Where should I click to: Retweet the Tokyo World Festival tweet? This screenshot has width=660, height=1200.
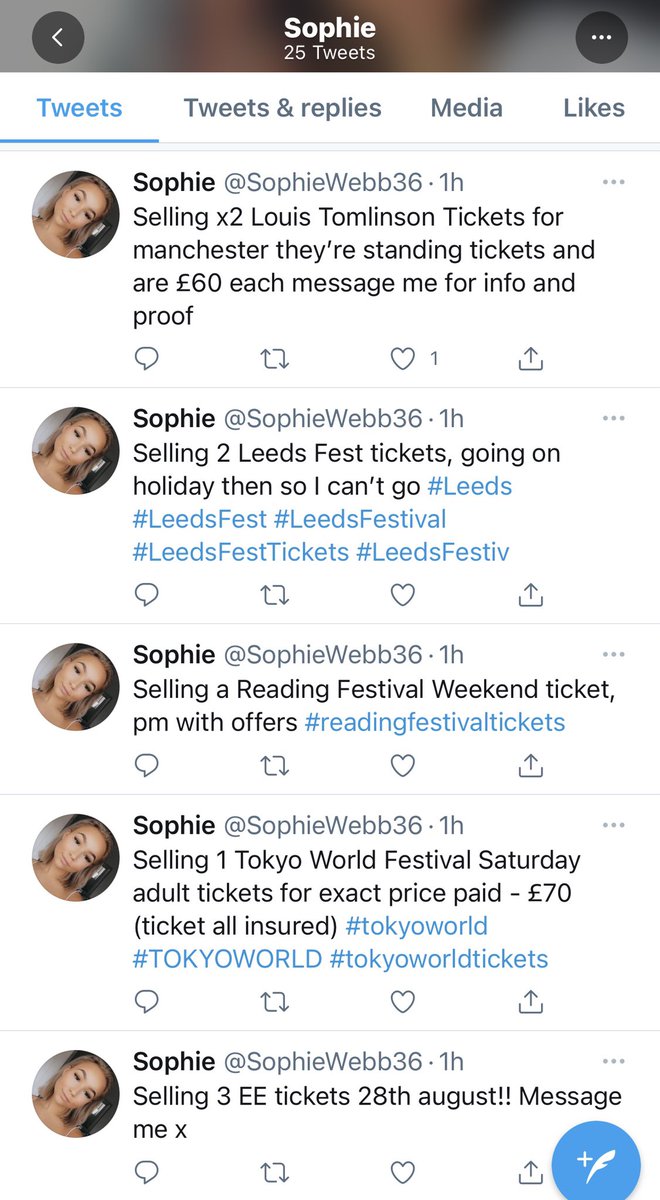tap(274, 1001)
